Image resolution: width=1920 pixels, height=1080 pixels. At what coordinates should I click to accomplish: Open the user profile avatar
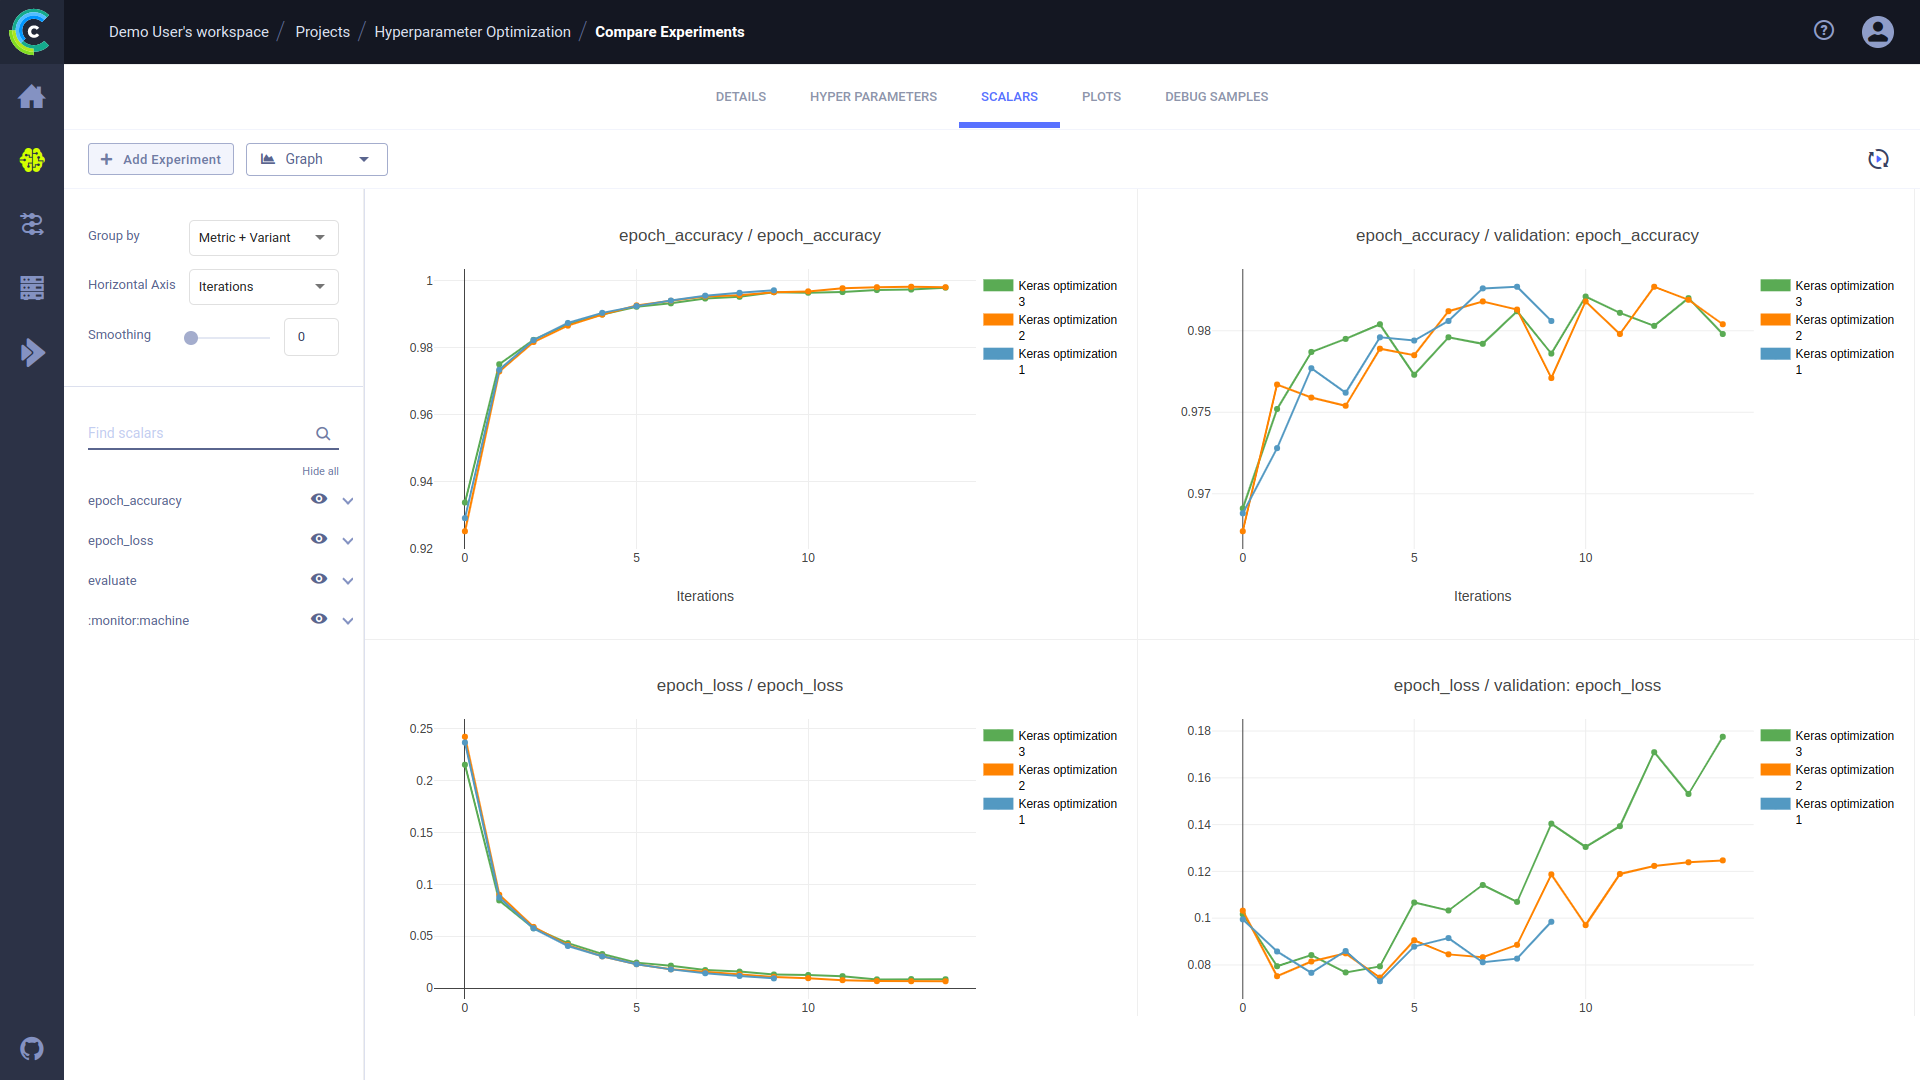tap(1878, 32)
